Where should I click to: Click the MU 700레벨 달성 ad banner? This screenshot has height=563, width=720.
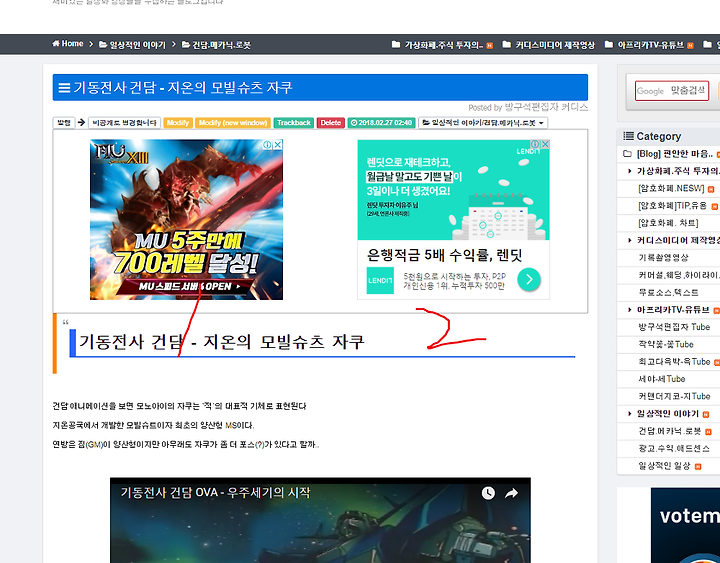[x=186, y=220]
